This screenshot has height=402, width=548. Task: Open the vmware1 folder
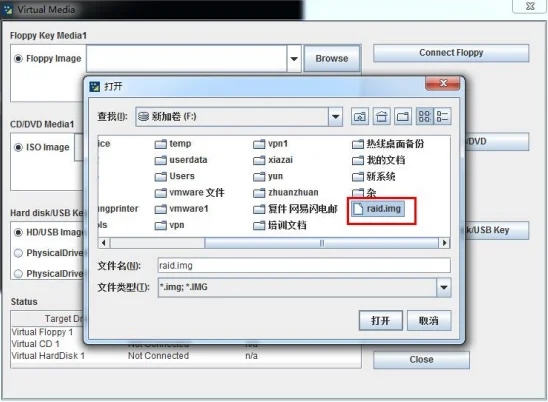coord(182,209)
